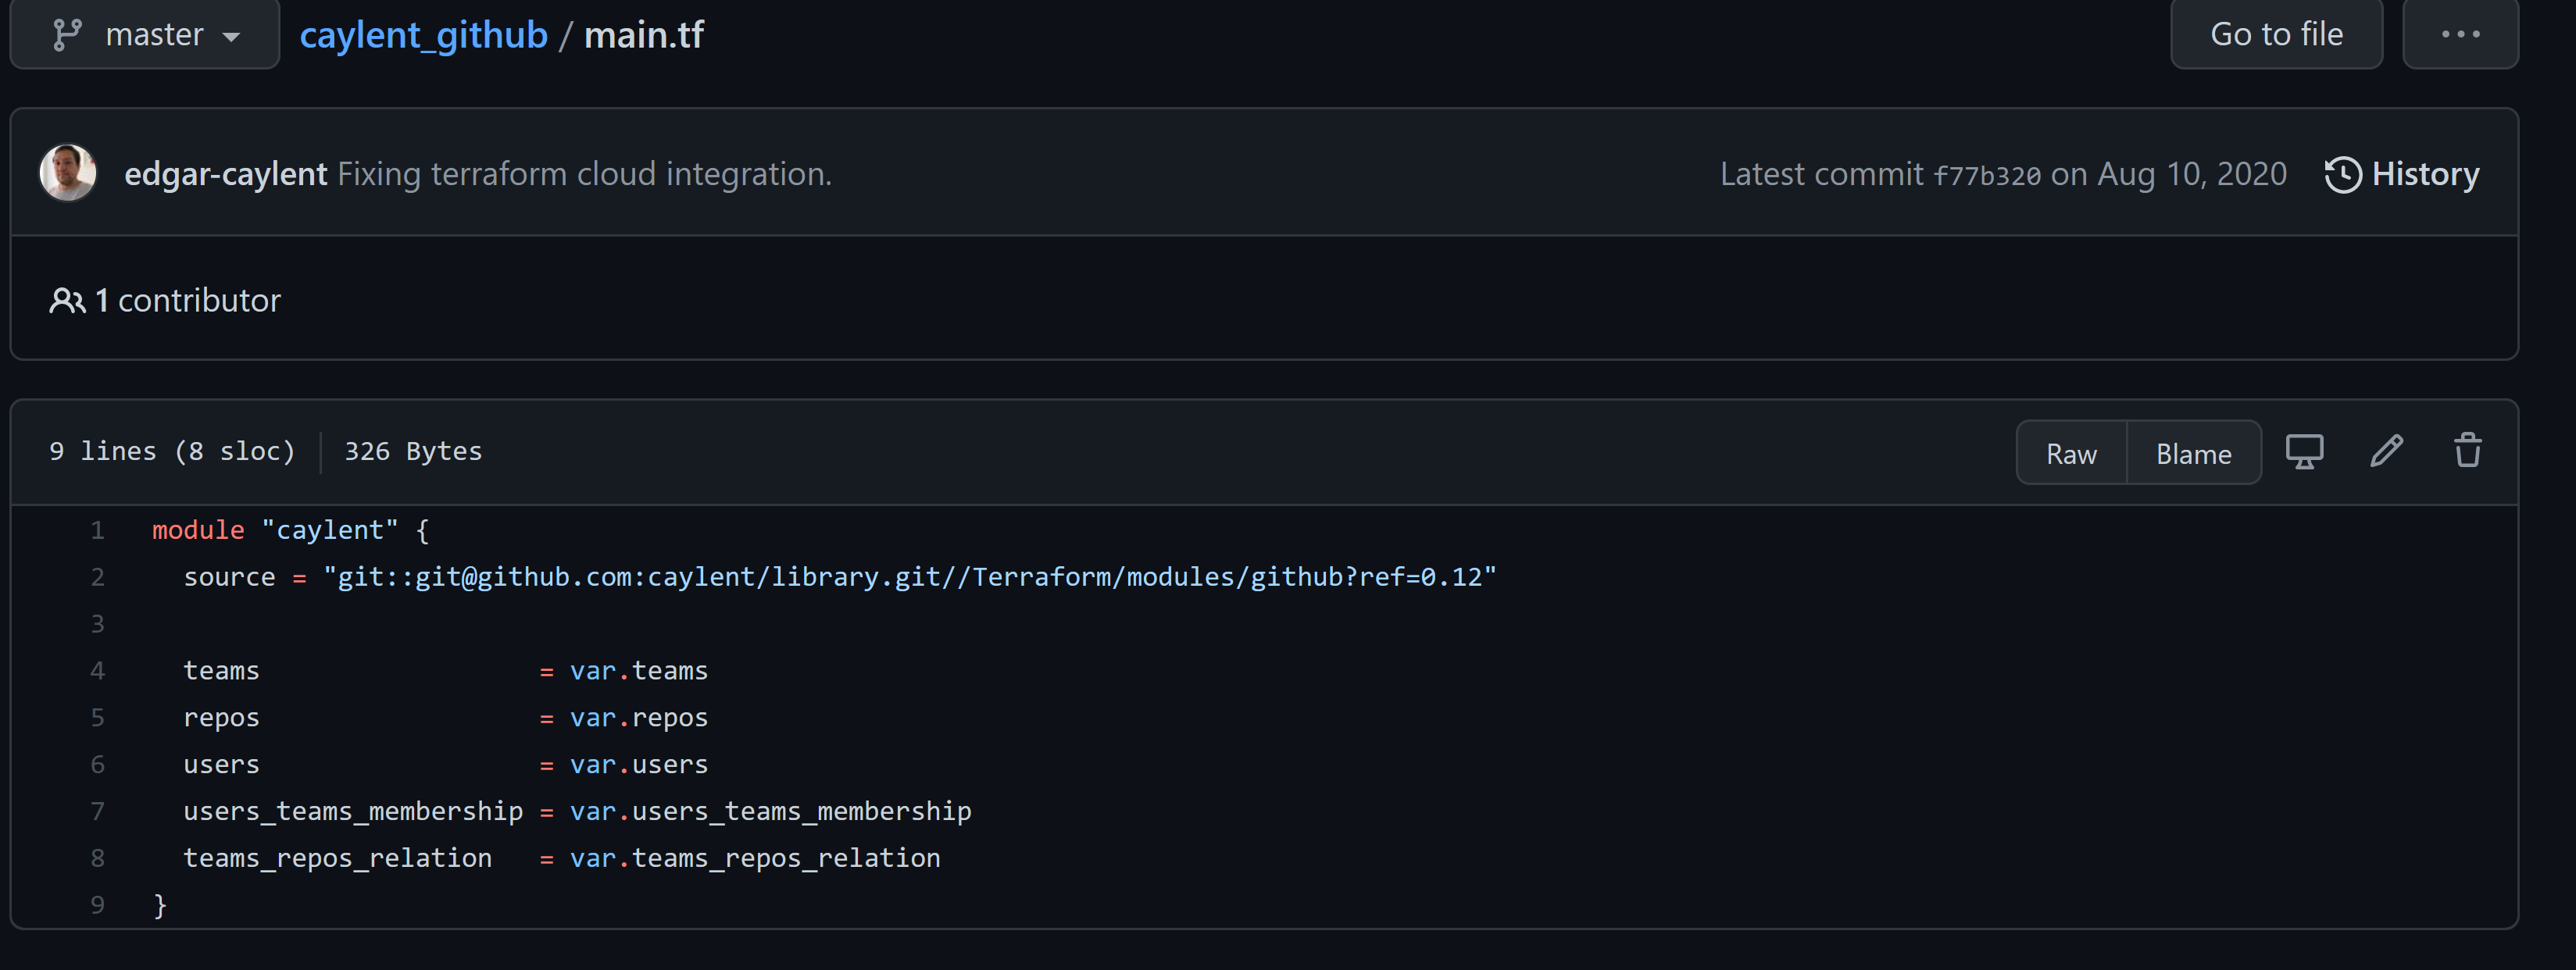The height and width of the screenshot is (970, 2576).
Task: Collapse the branch menu arrow next to master
Action: pos(232,36)
